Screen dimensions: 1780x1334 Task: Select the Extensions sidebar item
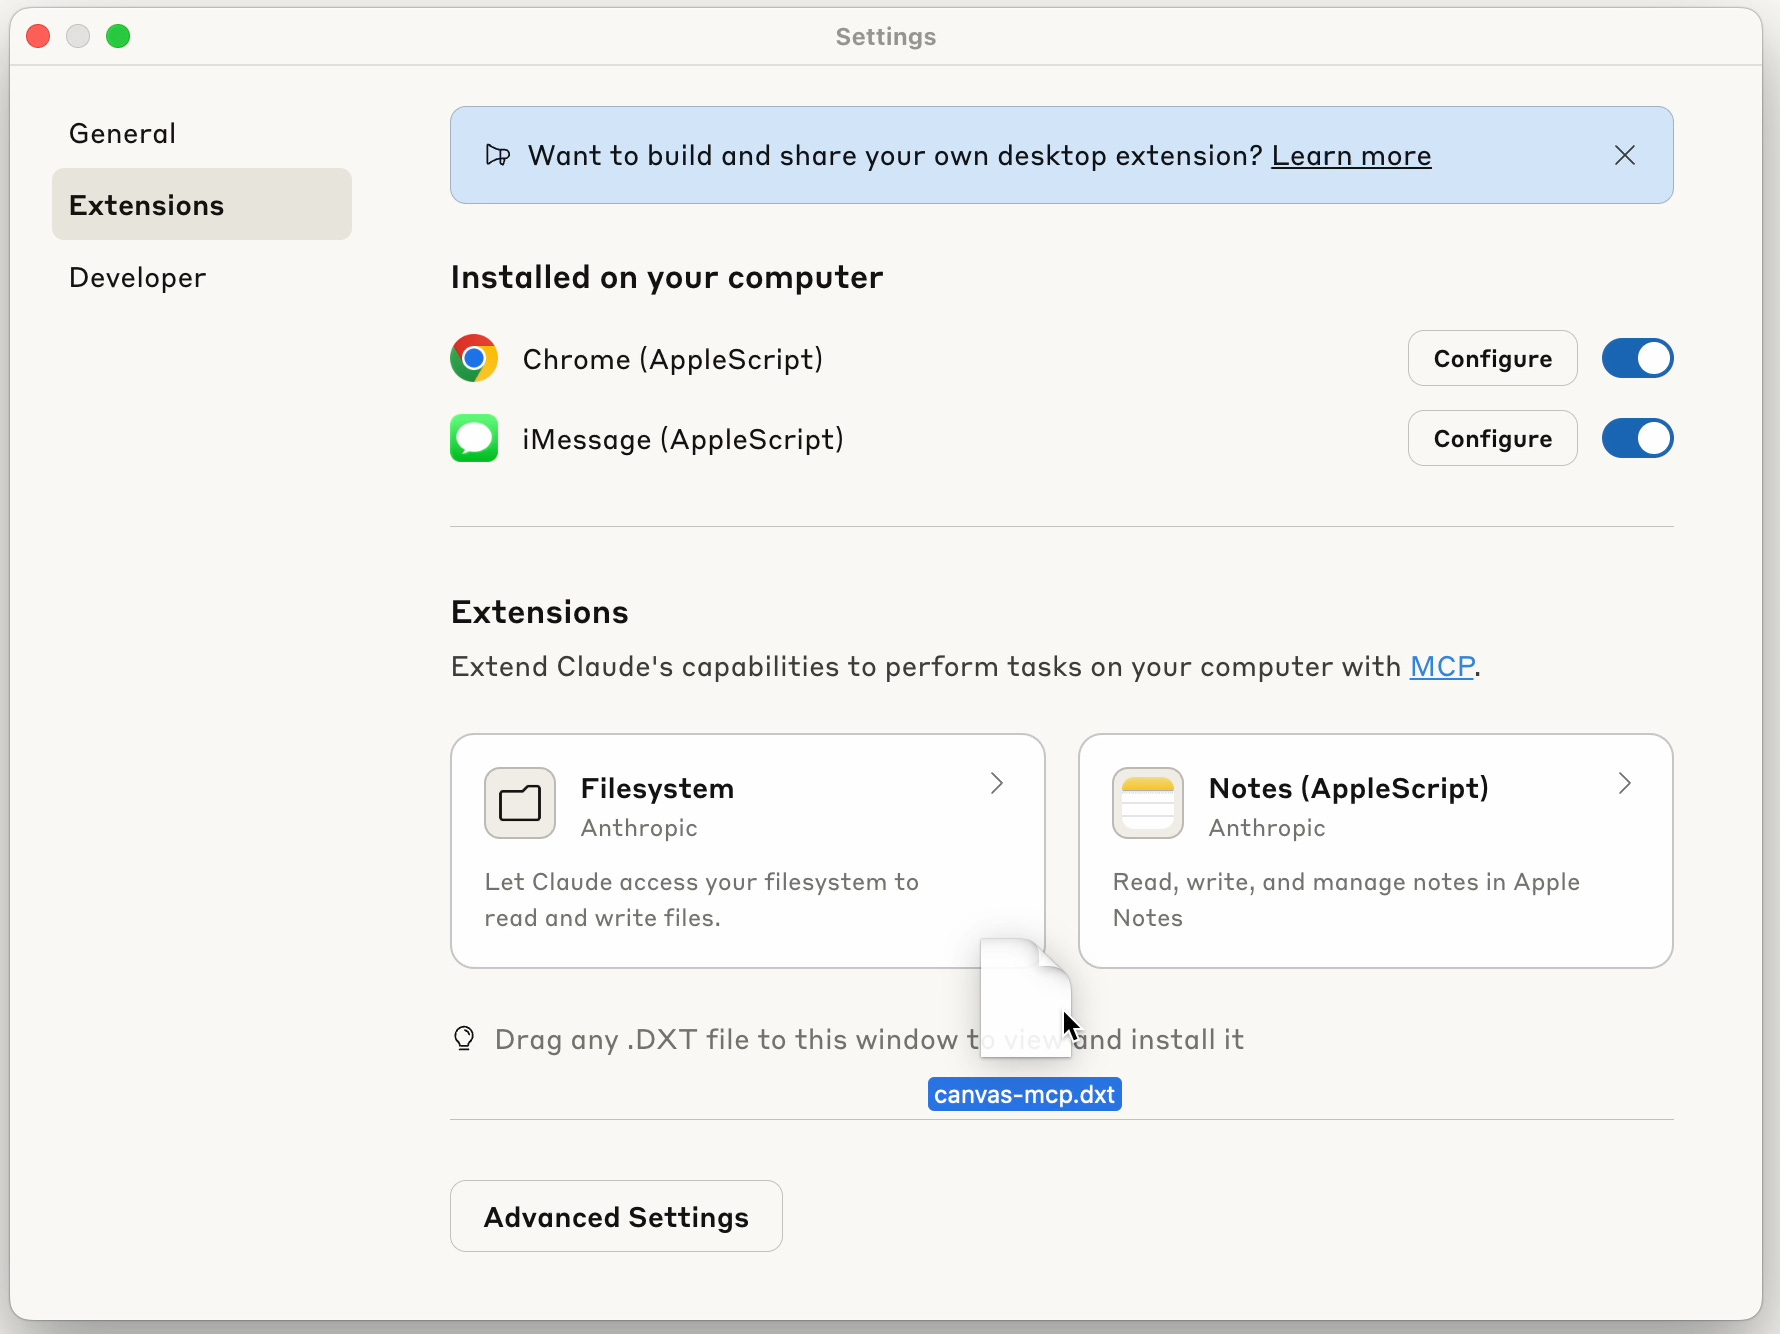(202, 204)
